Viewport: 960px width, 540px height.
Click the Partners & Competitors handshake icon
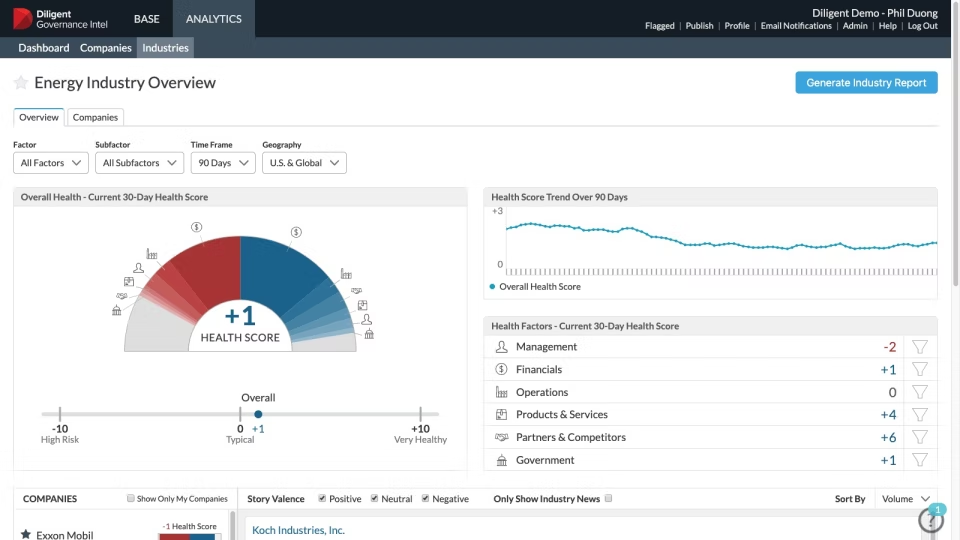501,437
